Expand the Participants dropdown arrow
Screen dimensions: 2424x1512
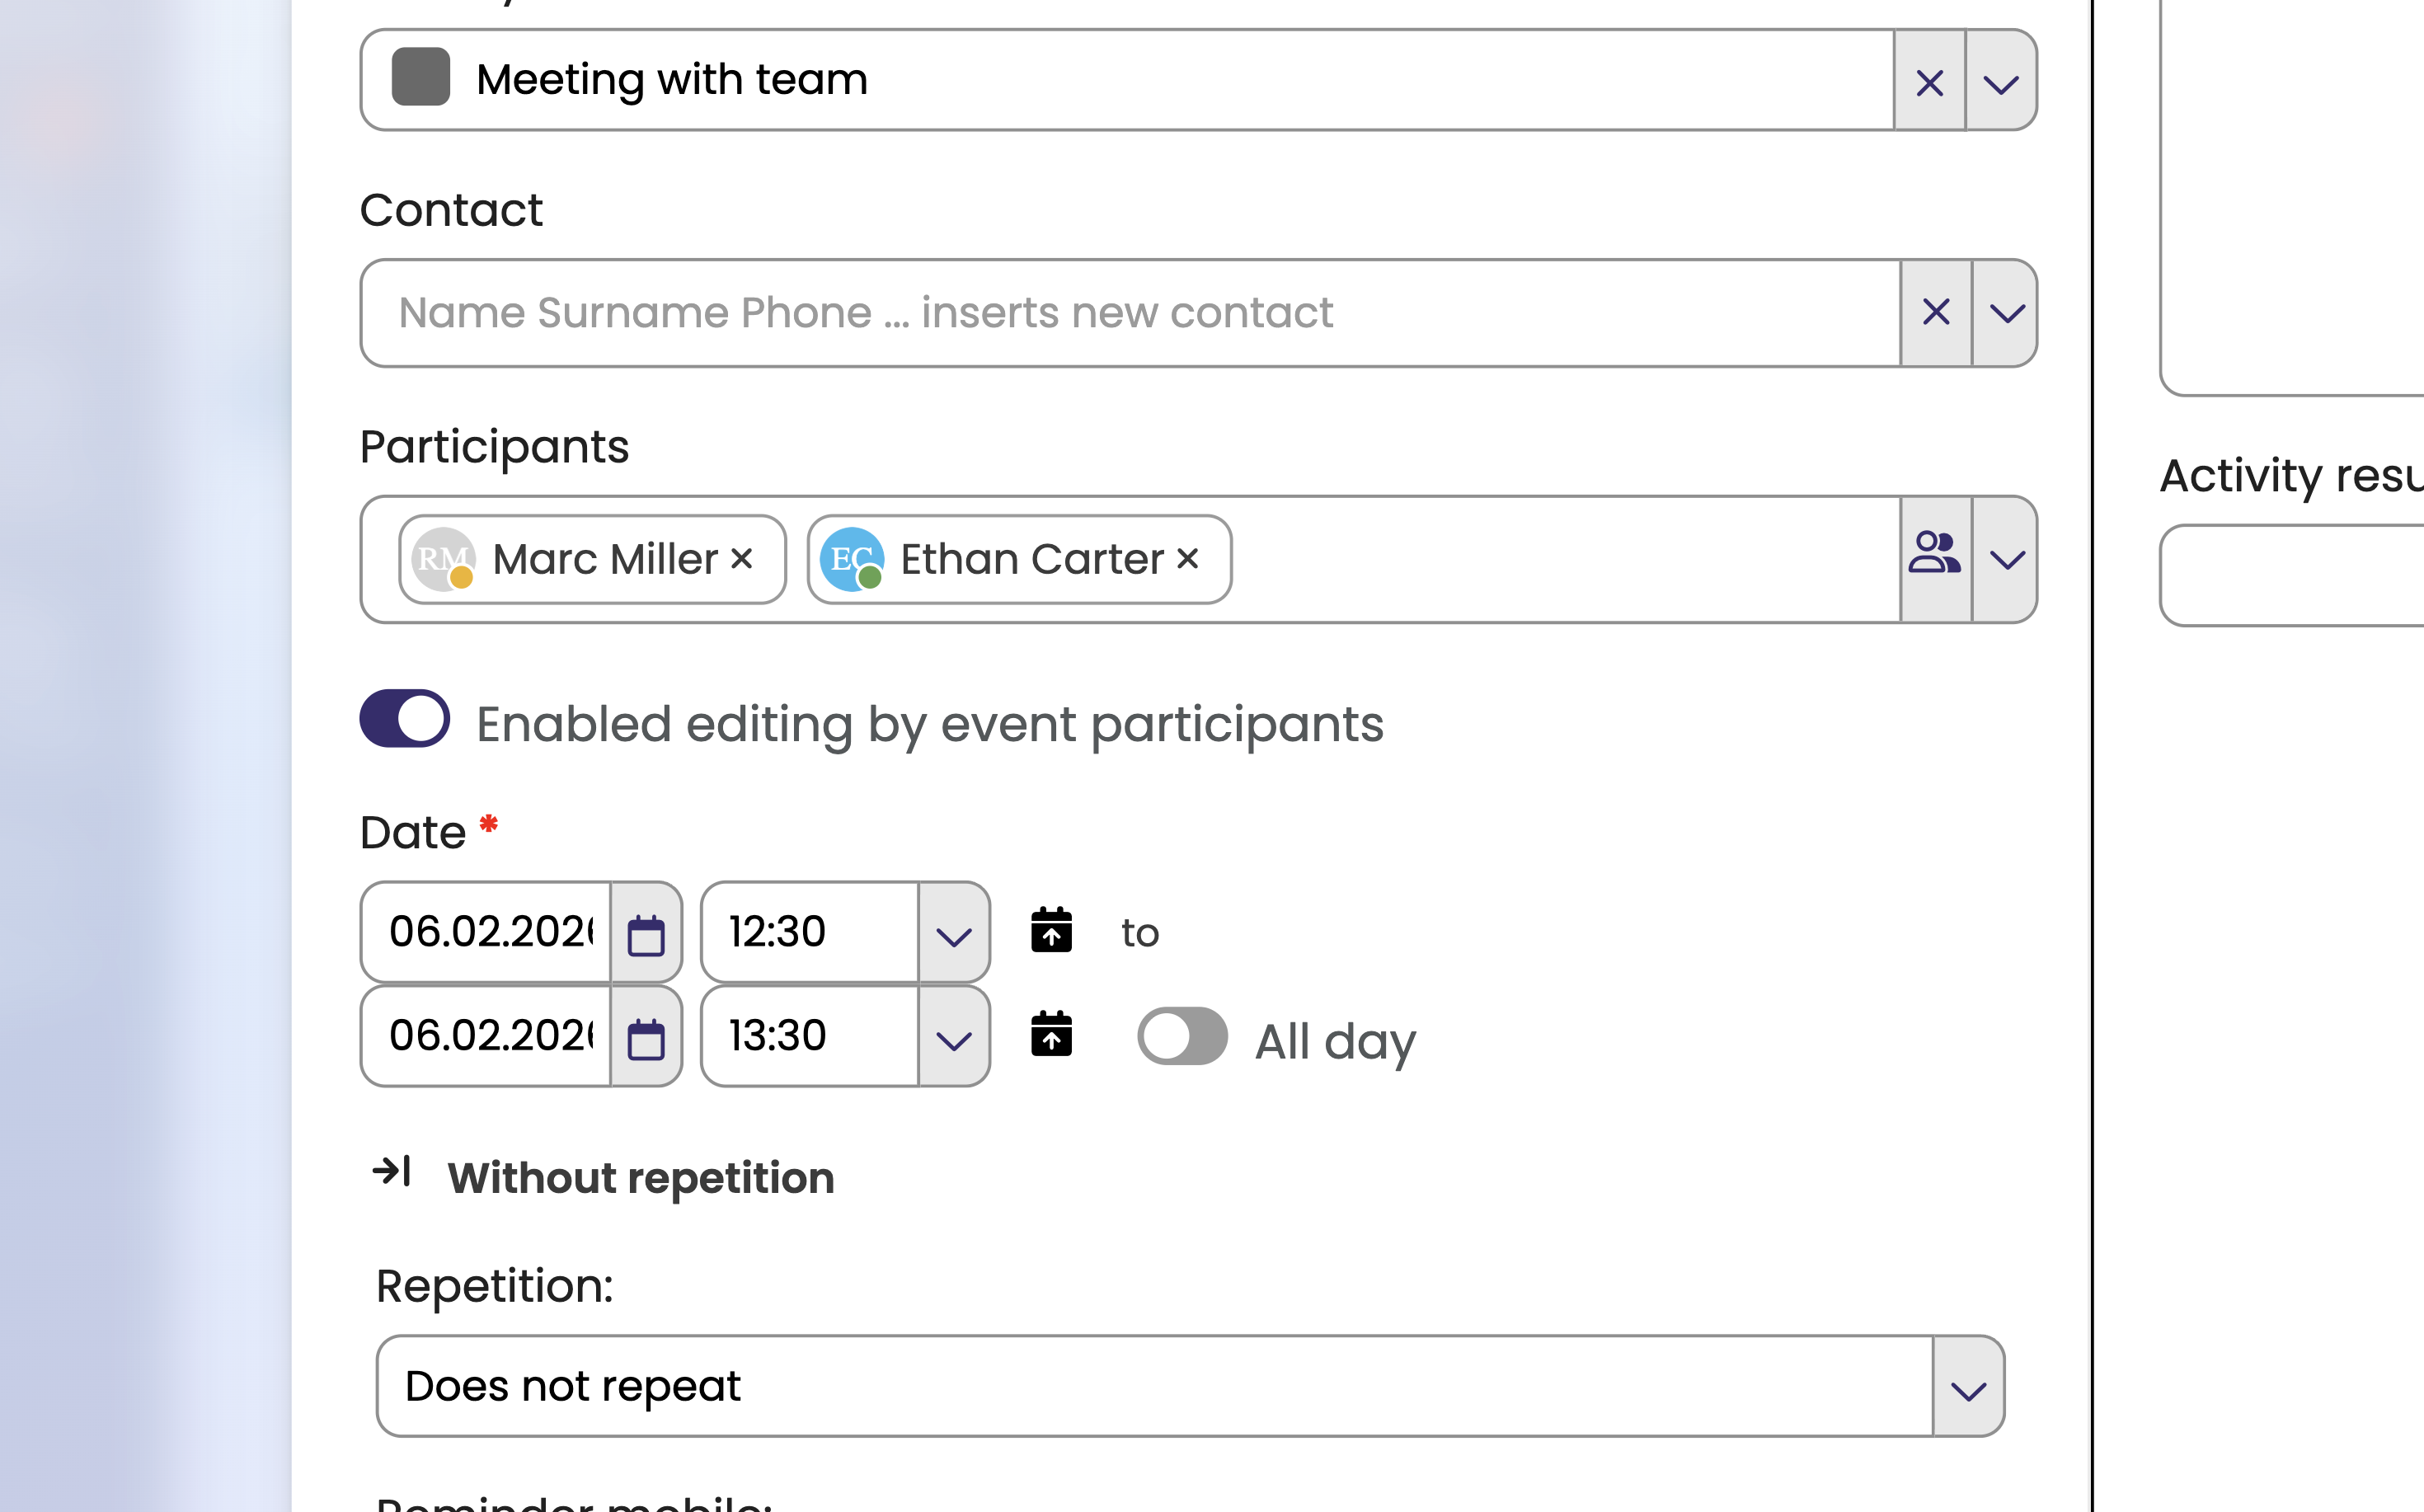(x=2006, y=559)
